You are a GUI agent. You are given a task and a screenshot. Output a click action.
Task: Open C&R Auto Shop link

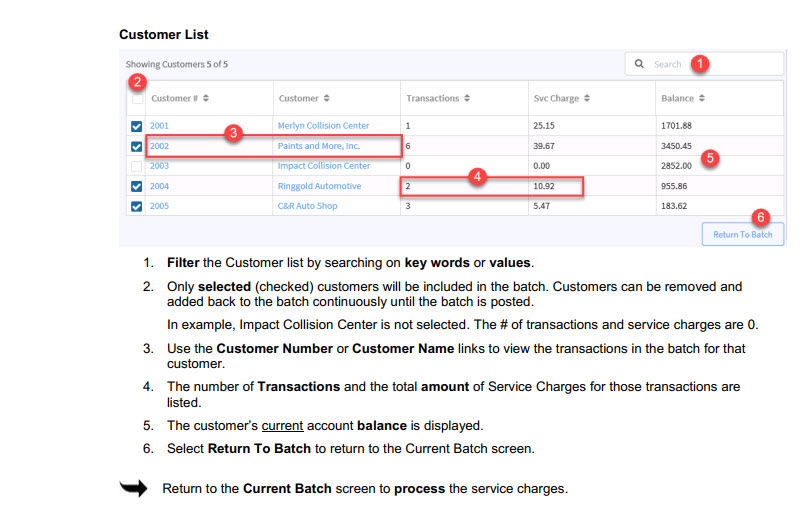307,206
